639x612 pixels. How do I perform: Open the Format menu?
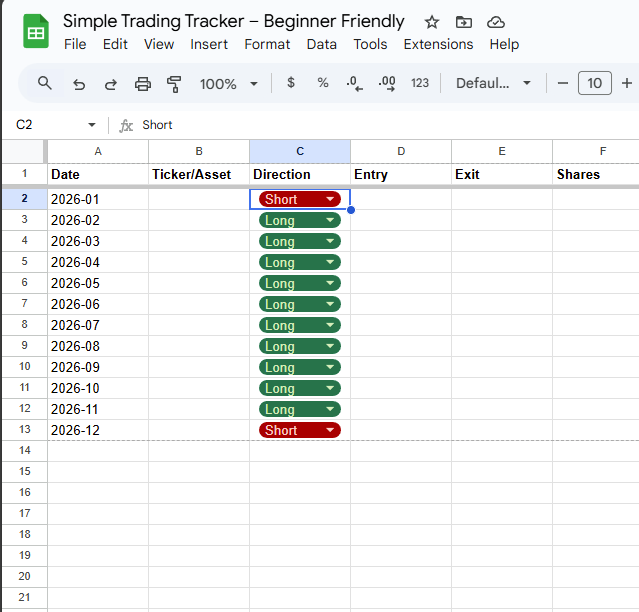point(267,44)
